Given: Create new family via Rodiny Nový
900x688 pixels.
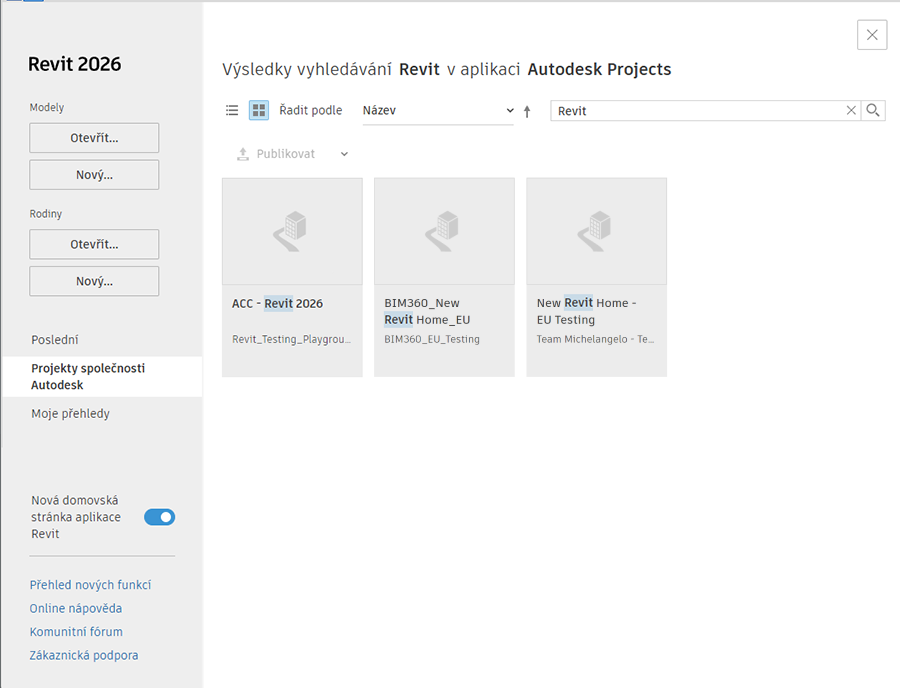Looking at the screenshot, I should (94, 281).
